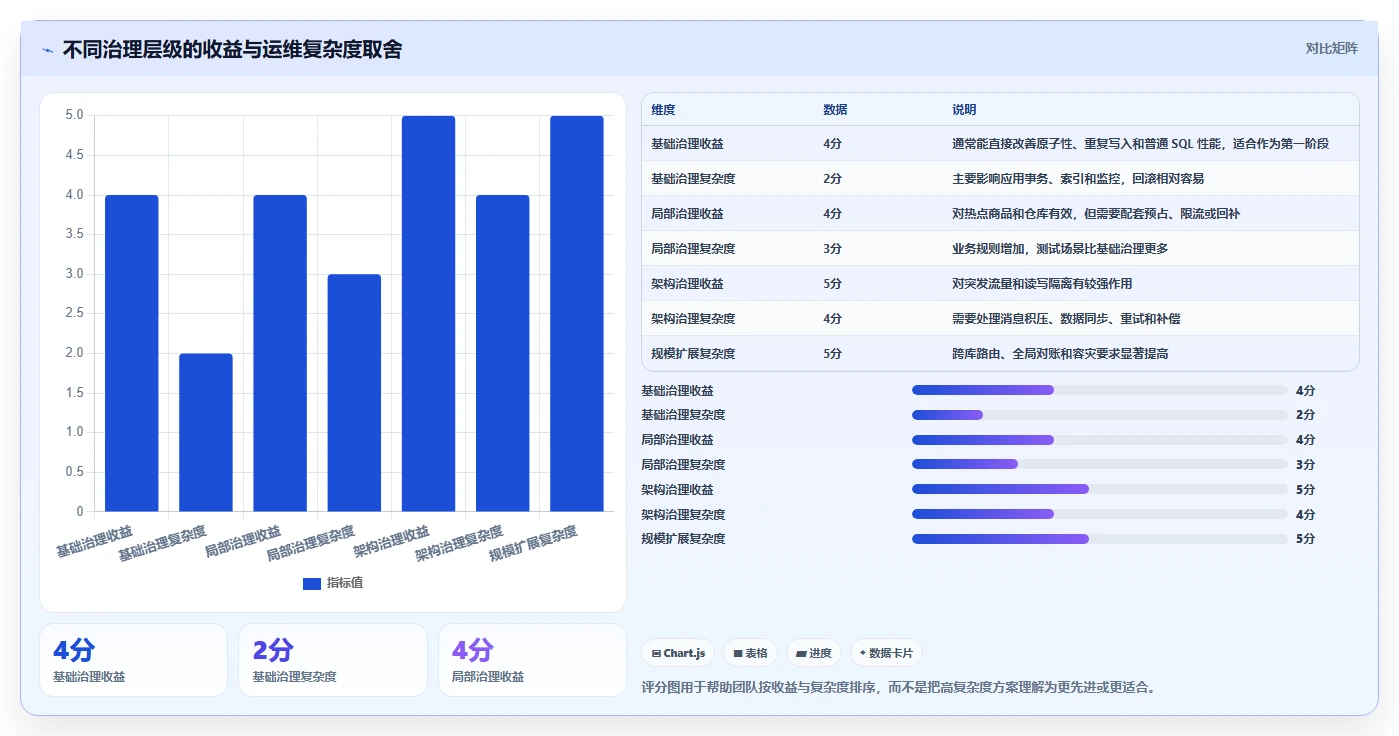This screenshot has width=1399, height=736.
Task: Click the 架构治理复杂度 chart bar
Action: coord(503,353)
